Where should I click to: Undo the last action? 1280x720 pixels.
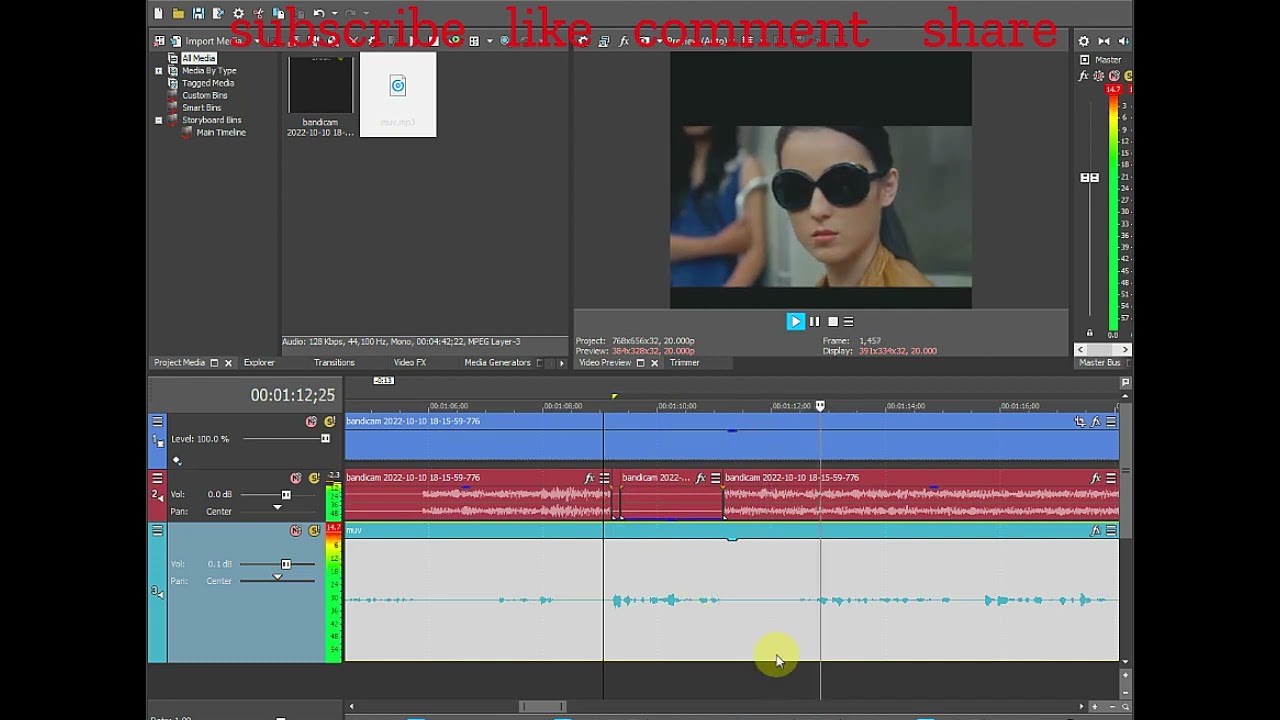tap(318, 14)
